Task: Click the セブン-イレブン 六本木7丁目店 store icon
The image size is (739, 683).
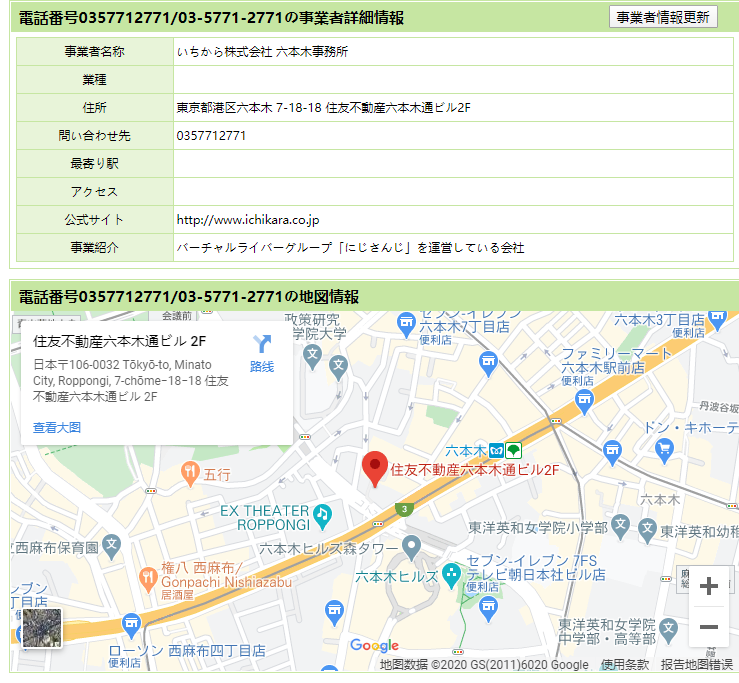Action: [406, 325]
